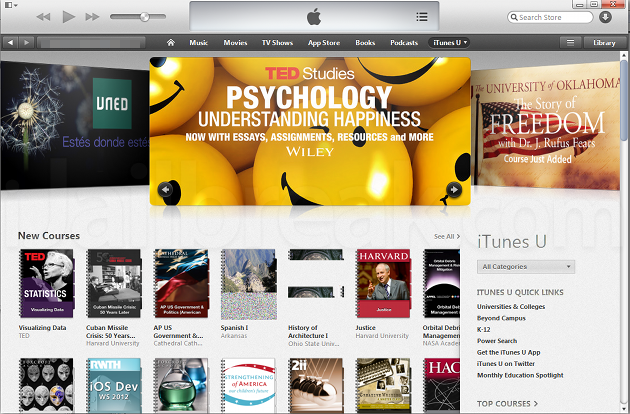Open the TED Studies Psychology banner

[x=310, y=131]
